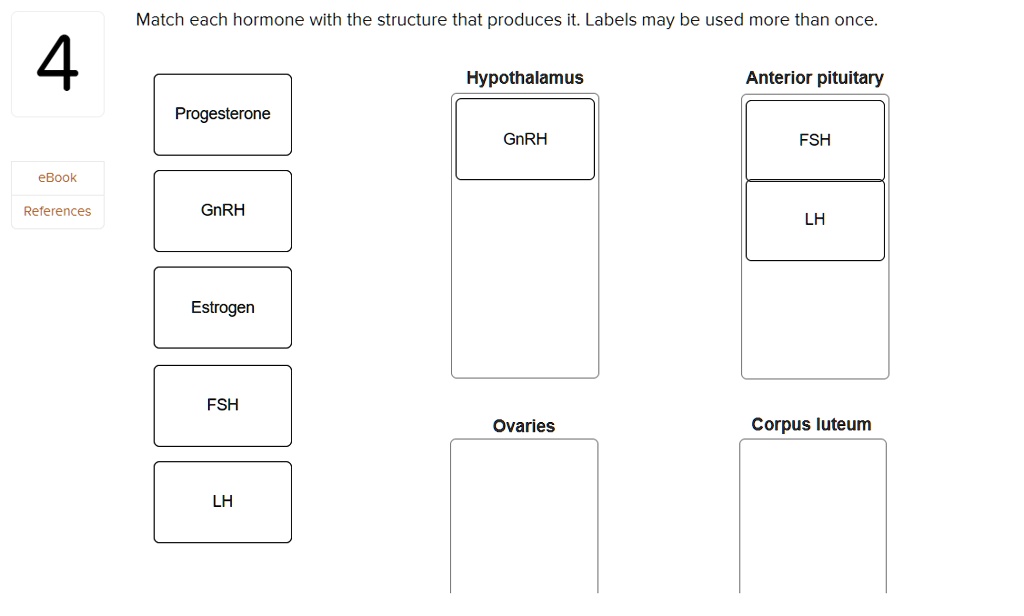Click the Anterior pituitary column heading
1024x616 pixels.
[814, 77]
